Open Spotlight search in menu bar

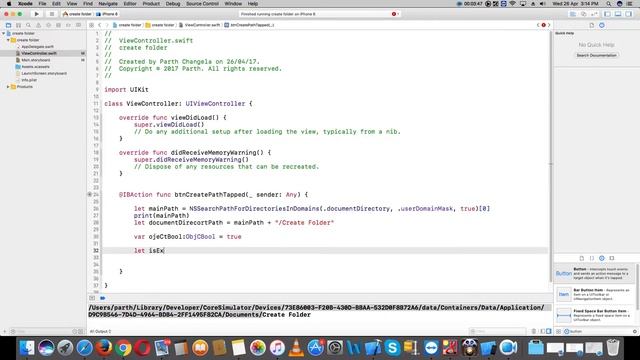609,4
